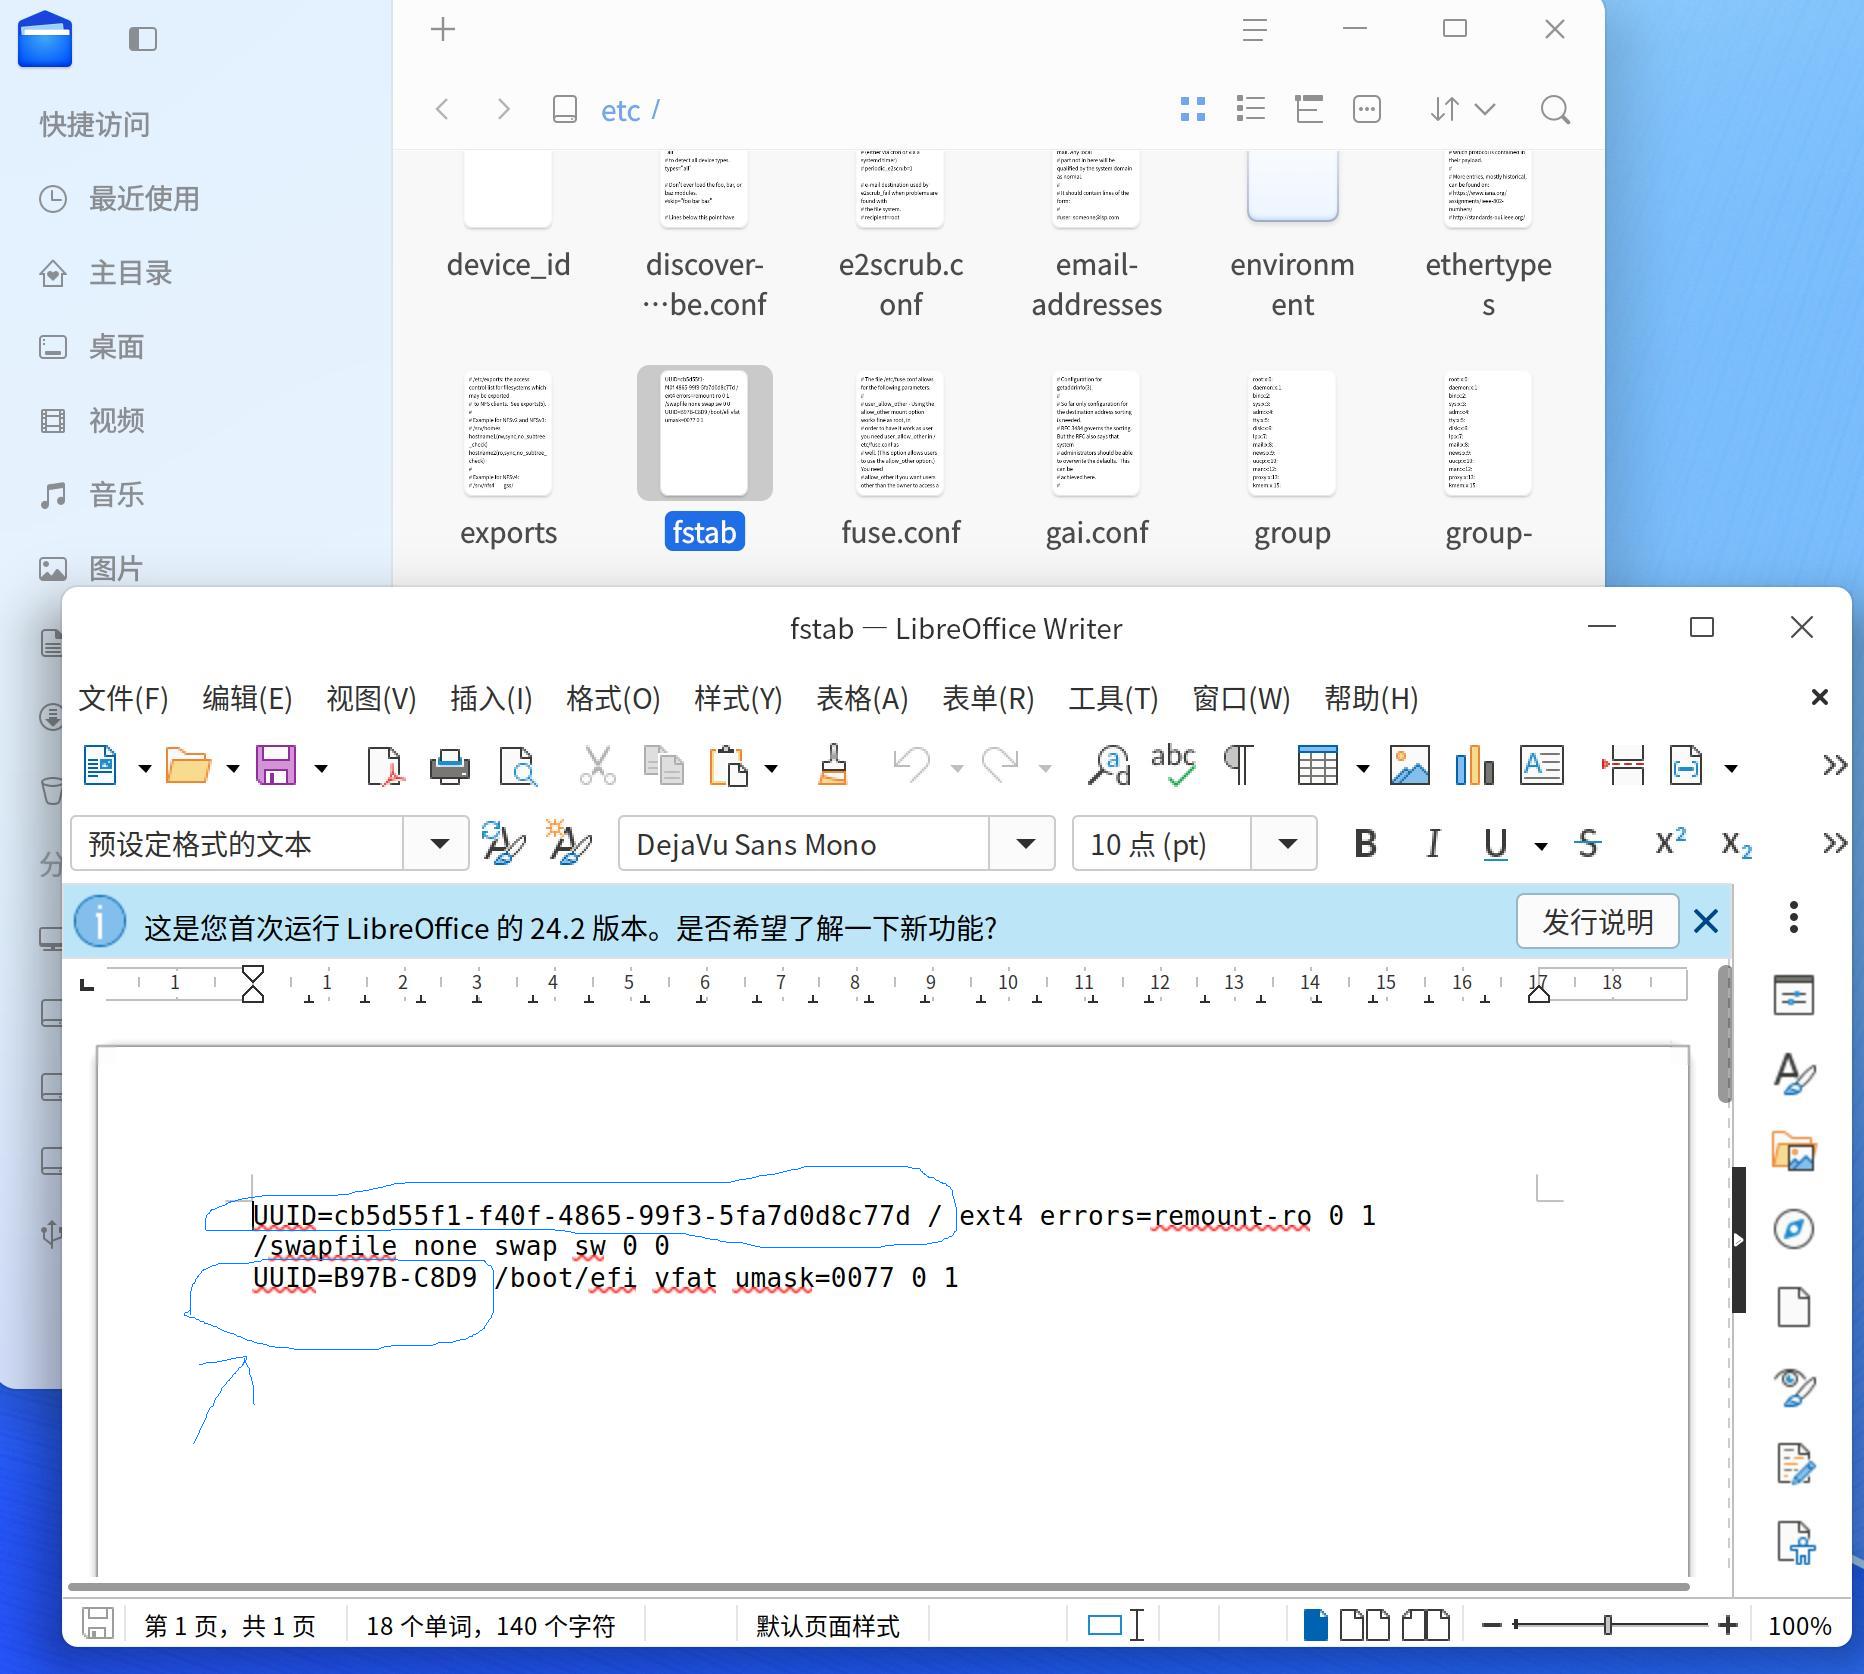Open Find and Replace tool

[1109, 767]
